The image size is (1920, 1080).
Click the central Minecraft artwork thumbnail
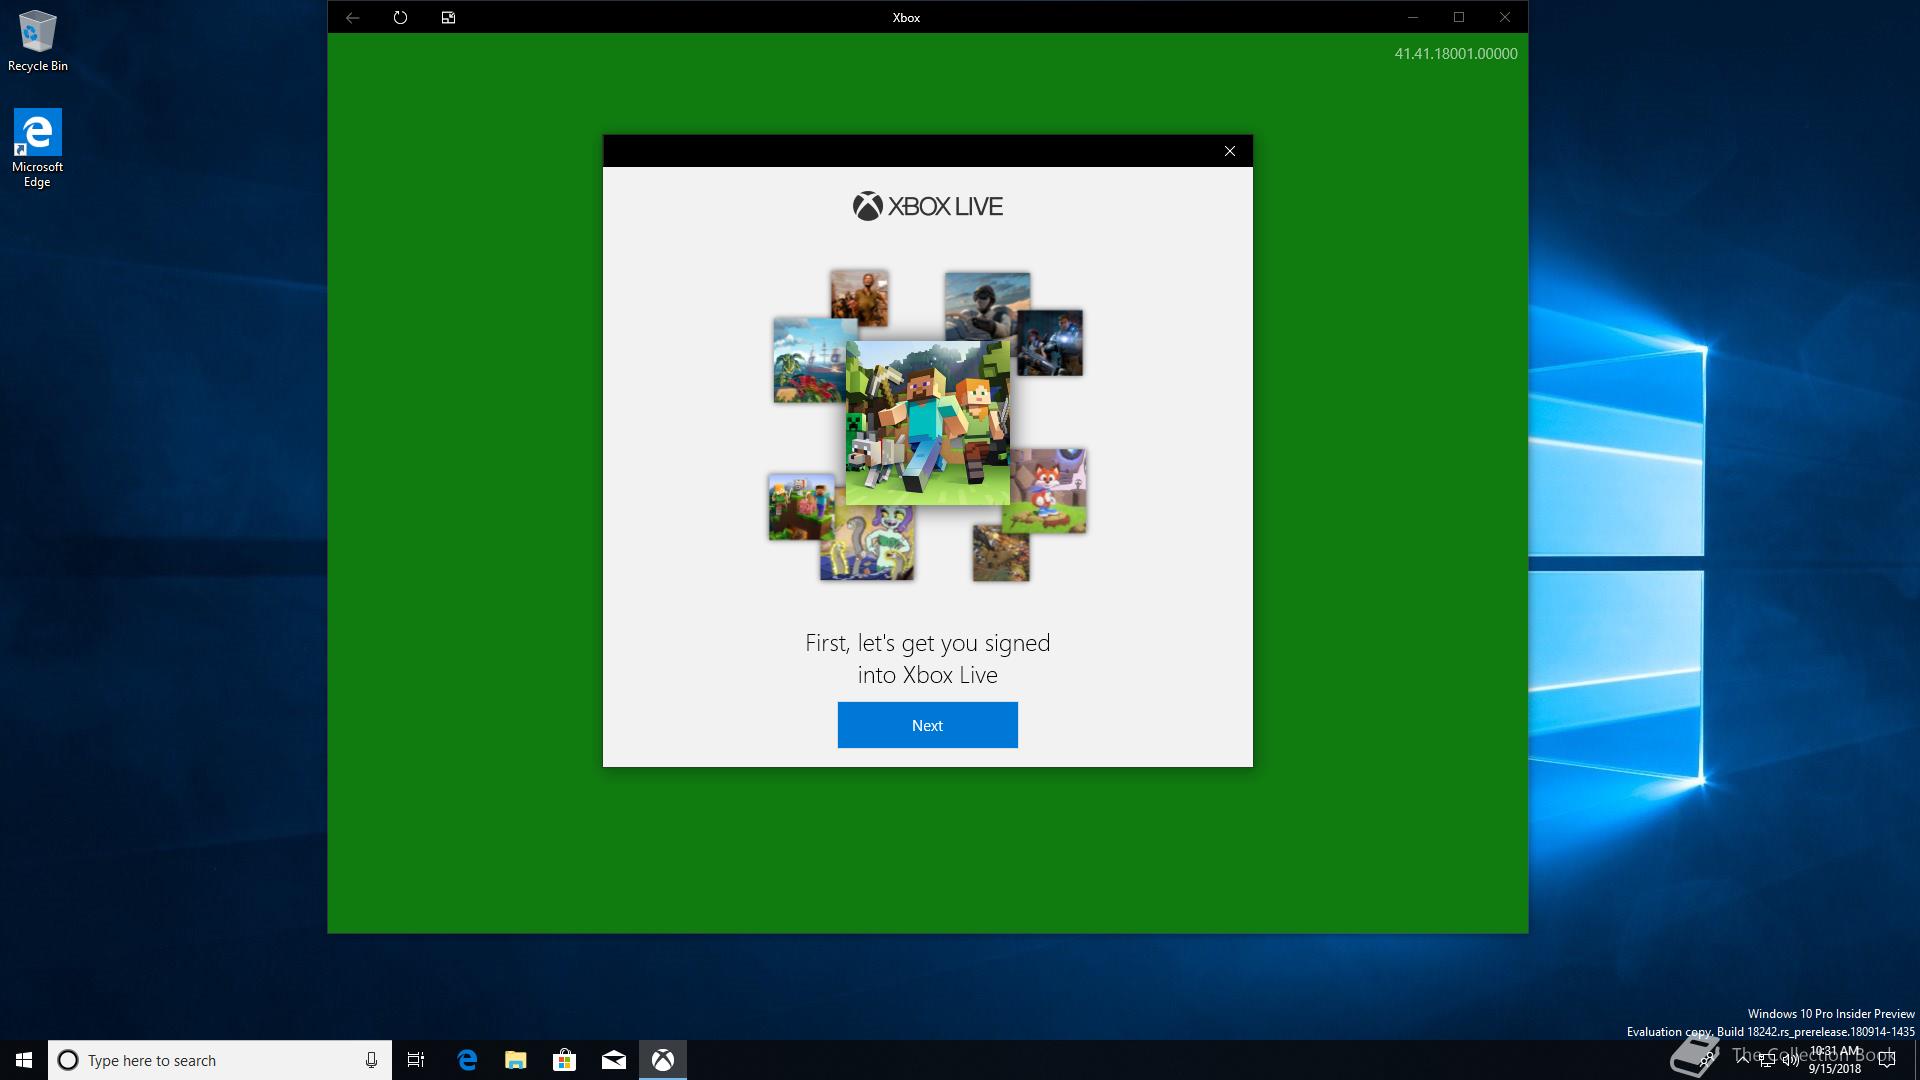pyautogui.click(x=927, y=422)
